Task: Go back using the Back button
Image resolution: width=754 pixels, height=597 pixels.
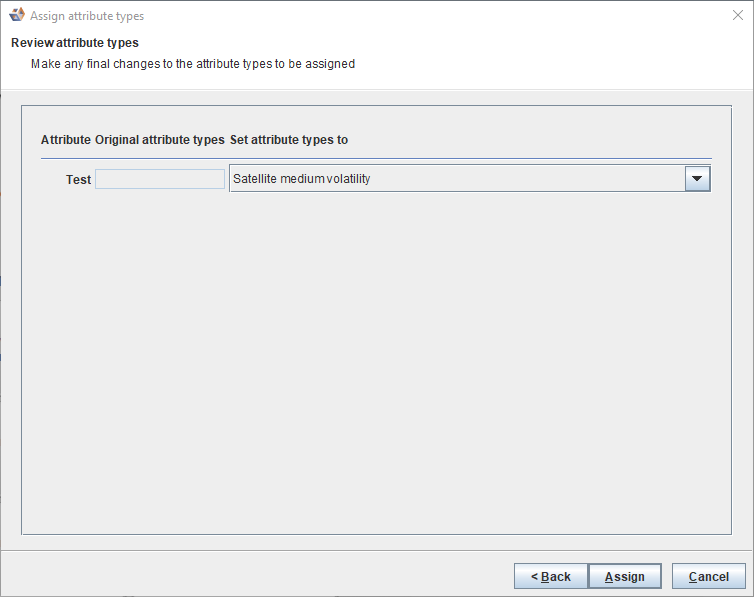Action: pos(551,576)
